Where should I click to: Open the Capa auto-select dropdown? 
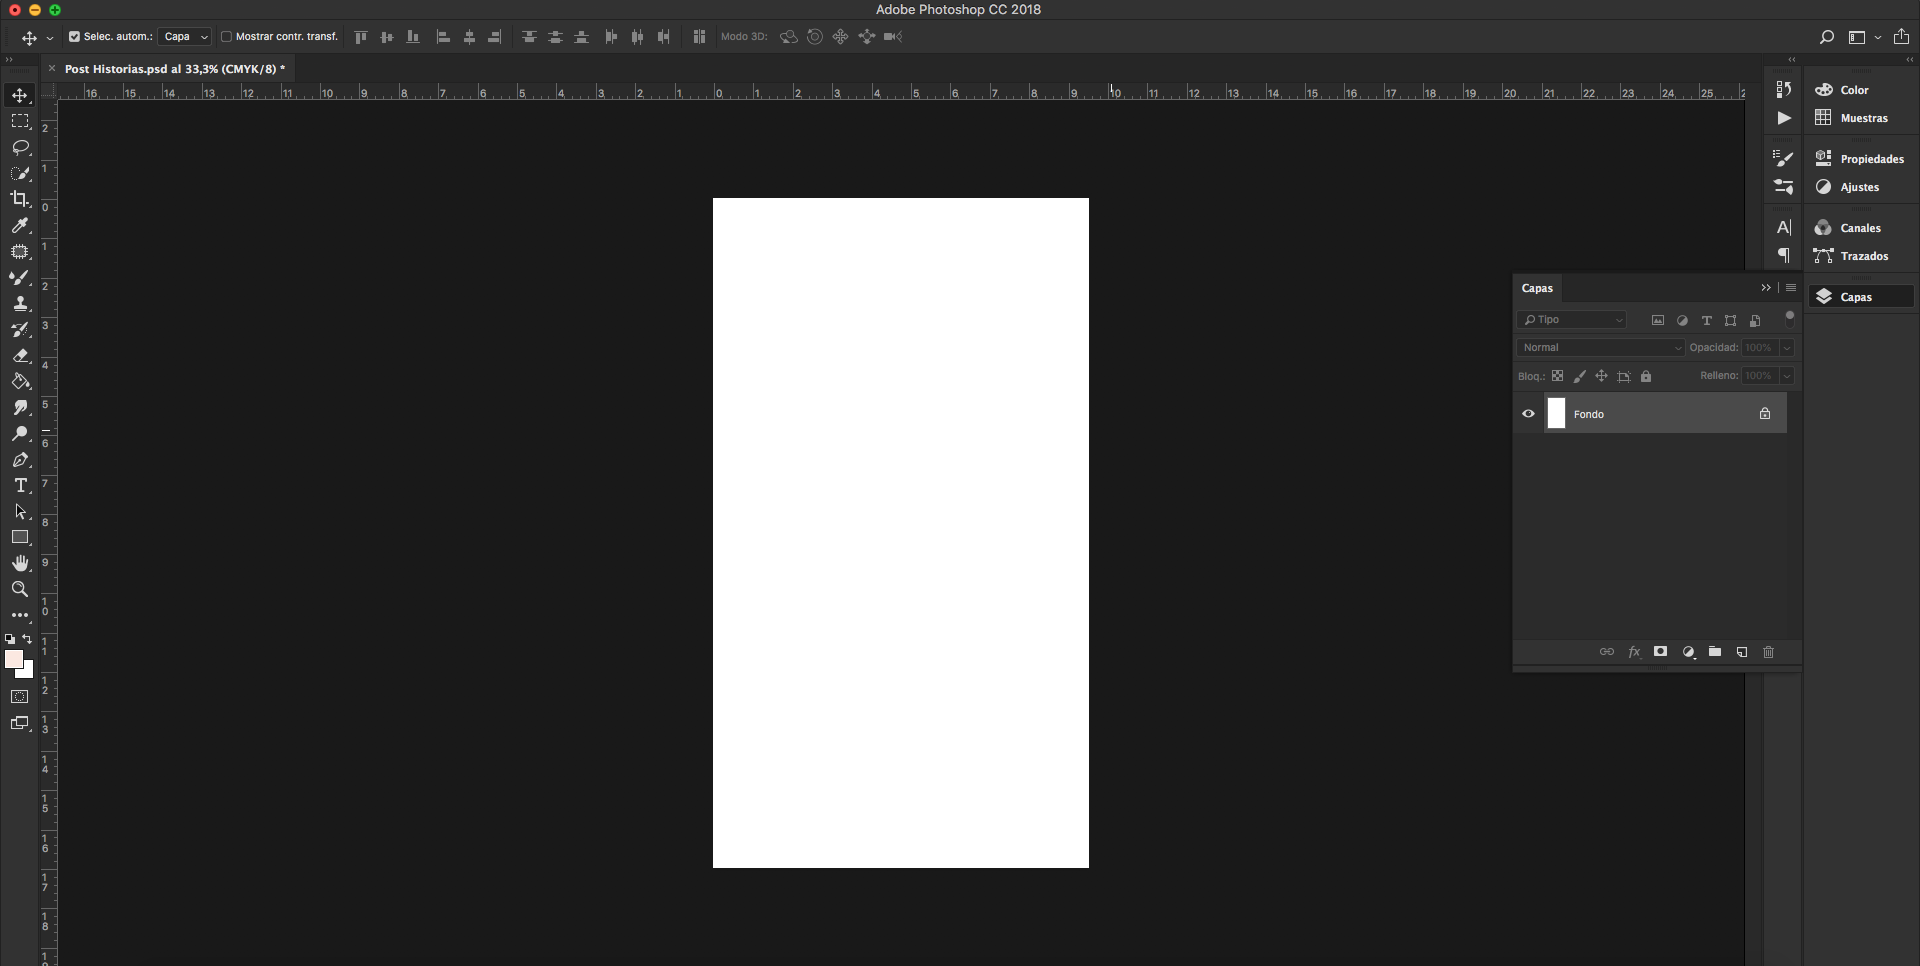coord(185,37)
